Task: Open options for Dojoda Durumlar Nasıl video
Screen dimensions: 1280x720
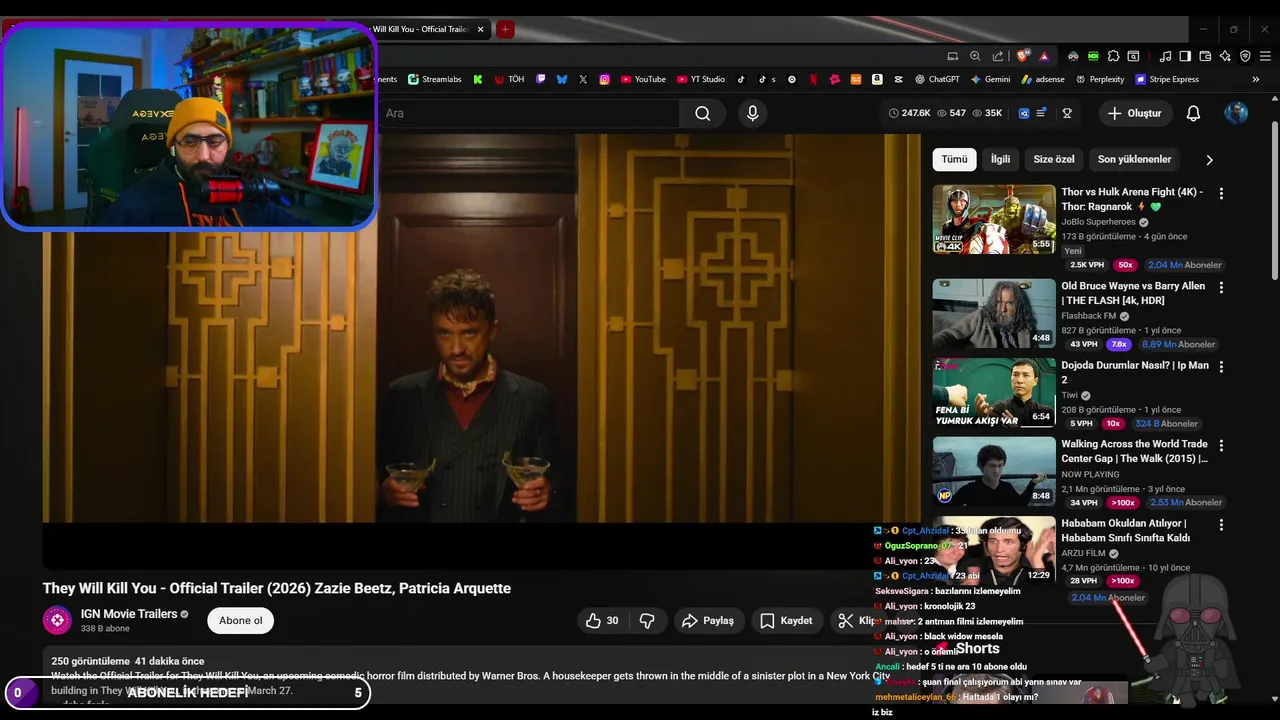Action: pyautogui.click(x=1220, y=367)
